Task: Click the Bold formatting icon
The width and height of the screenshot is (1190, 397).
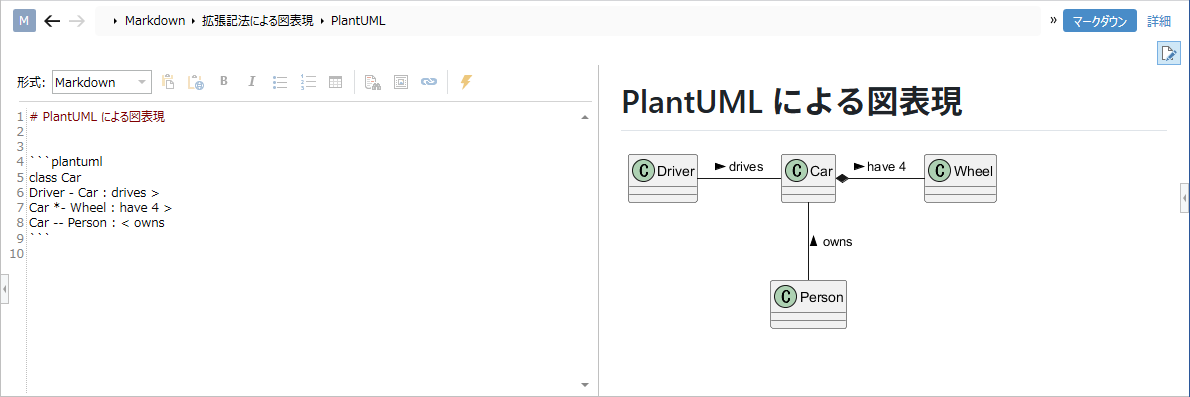Action: pos(224,82)
